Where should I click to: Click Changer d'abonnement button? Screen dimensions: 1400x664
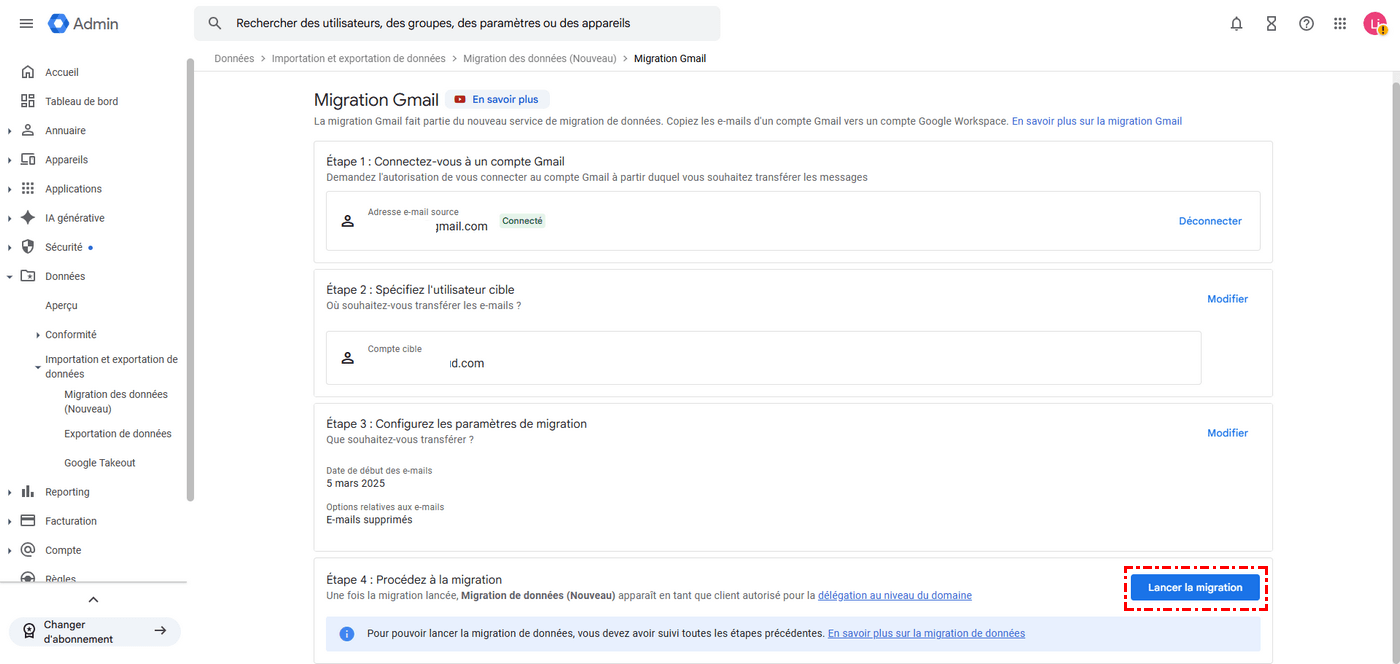[x=95, y=631]
